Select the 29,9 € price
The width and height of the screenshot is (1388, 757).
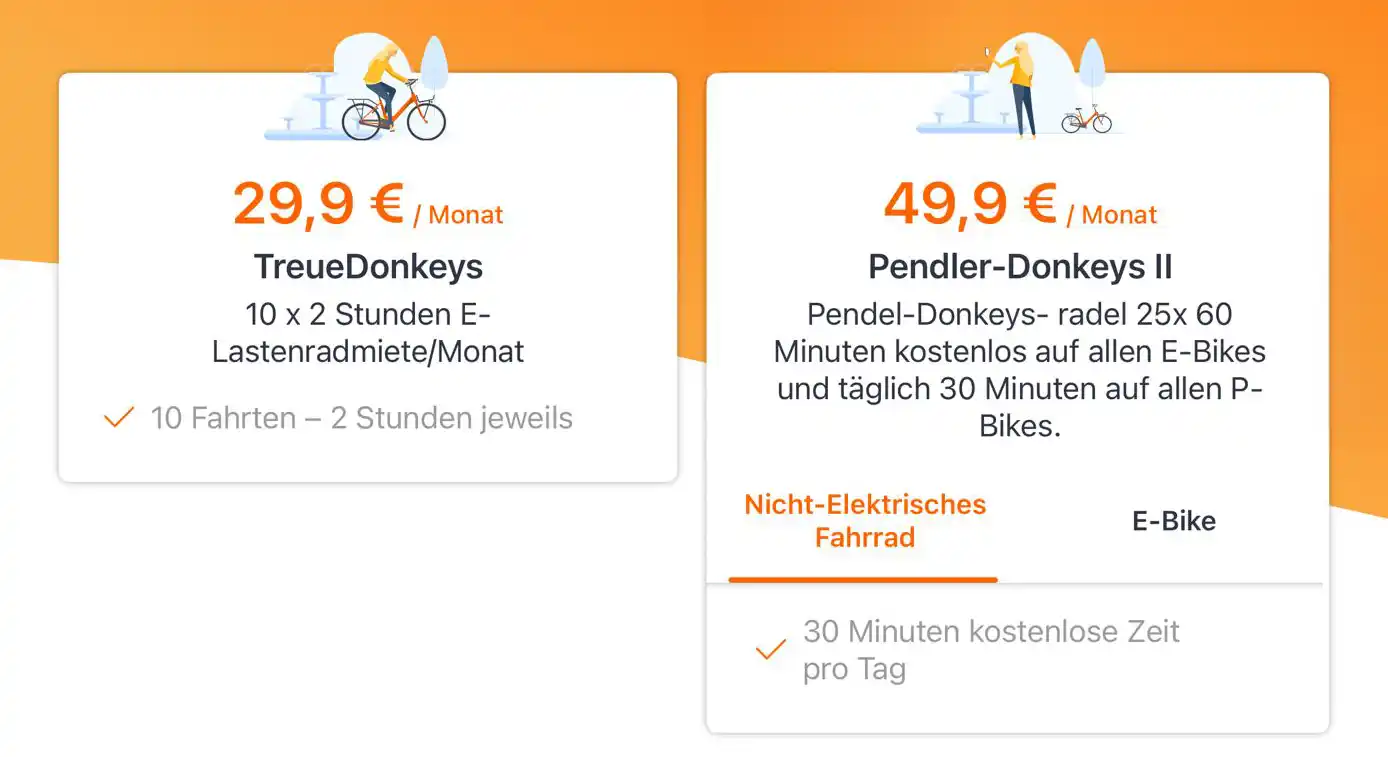318,204
